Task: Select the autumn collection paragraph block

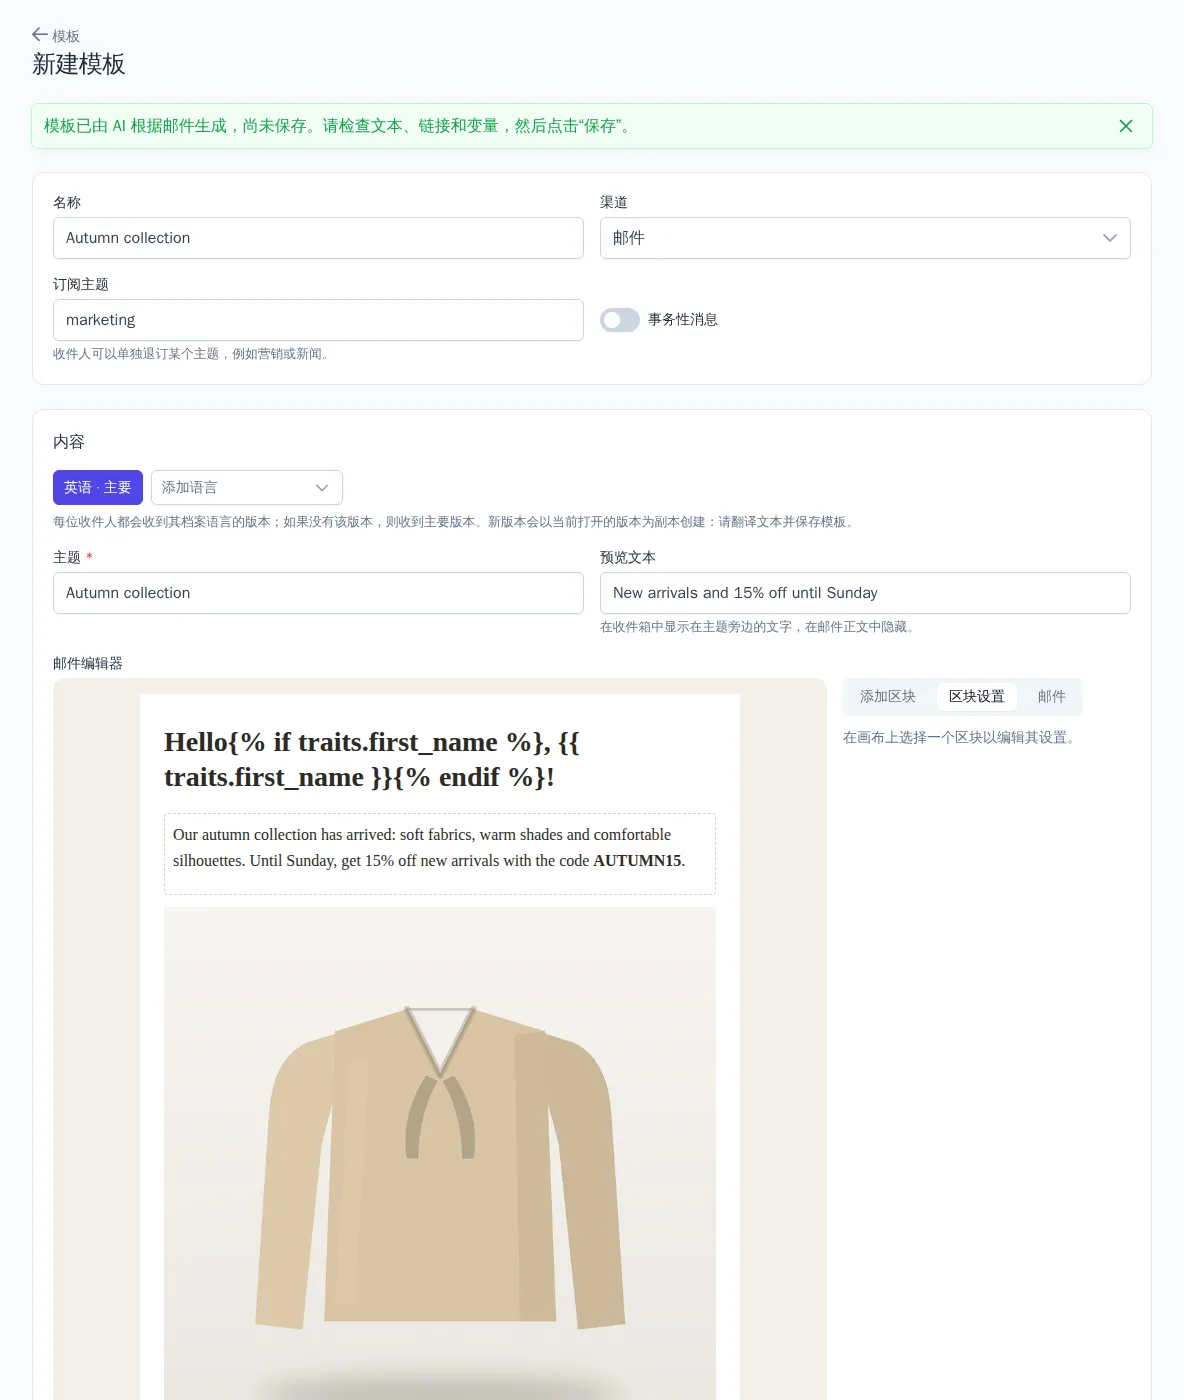Action: (440, 854)
